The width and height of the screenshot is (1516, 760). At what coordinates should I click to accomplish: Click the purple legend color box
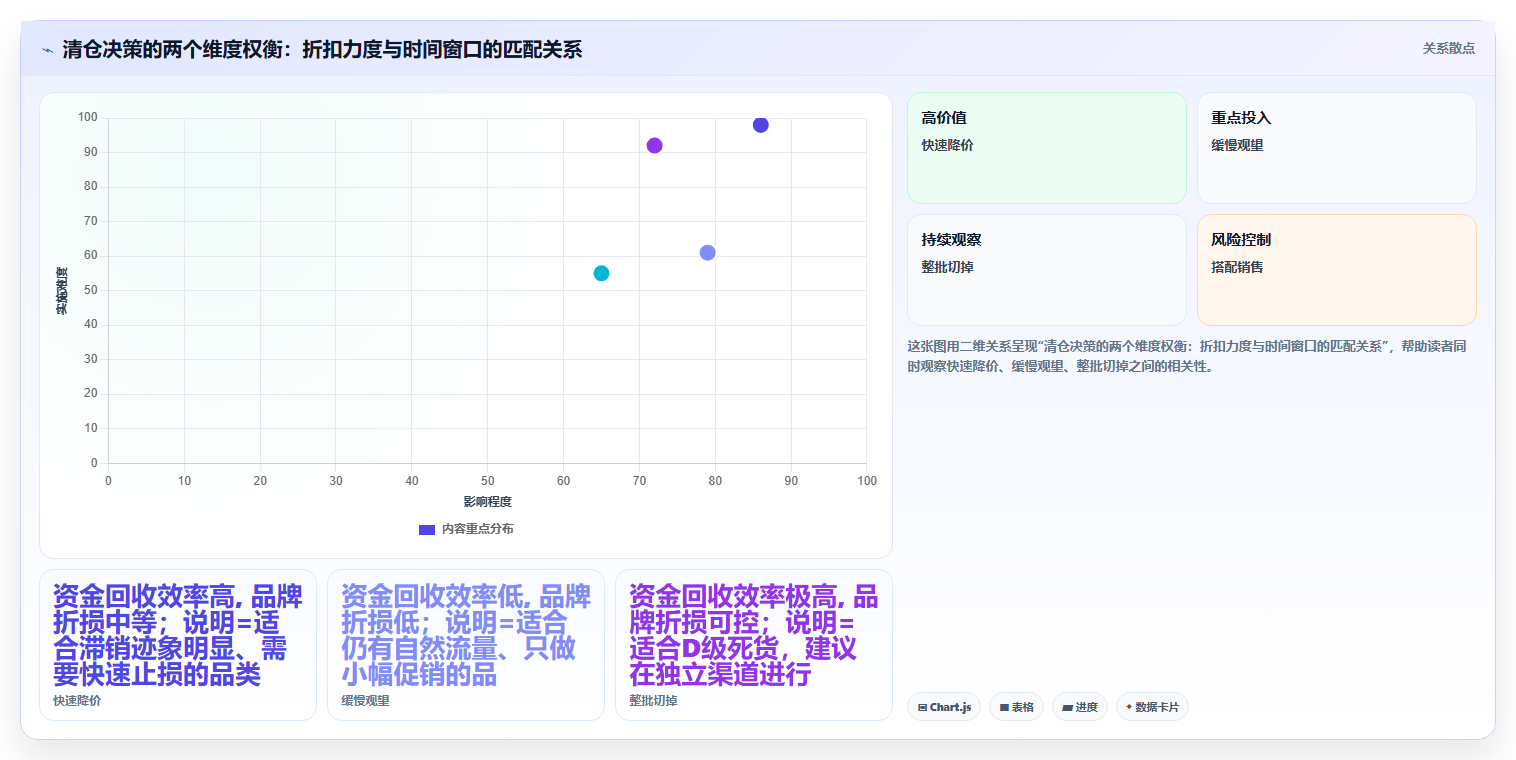(427, 529)
